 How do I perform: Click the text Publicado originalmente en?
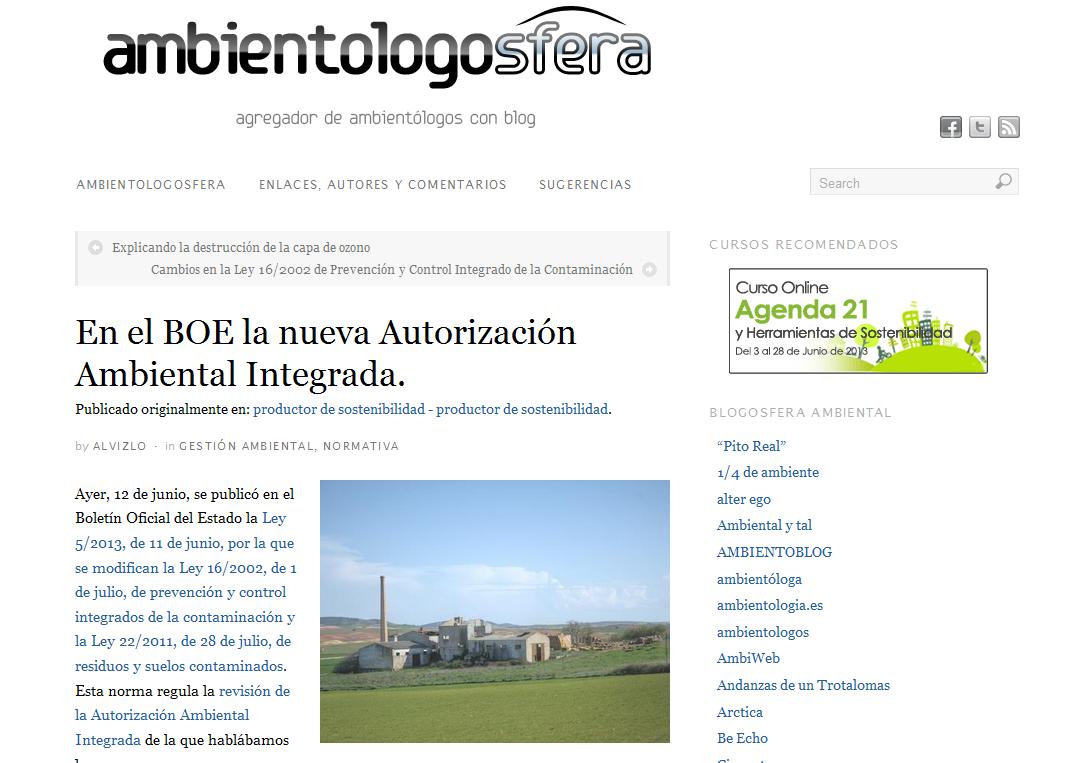(x=162, y=409)
